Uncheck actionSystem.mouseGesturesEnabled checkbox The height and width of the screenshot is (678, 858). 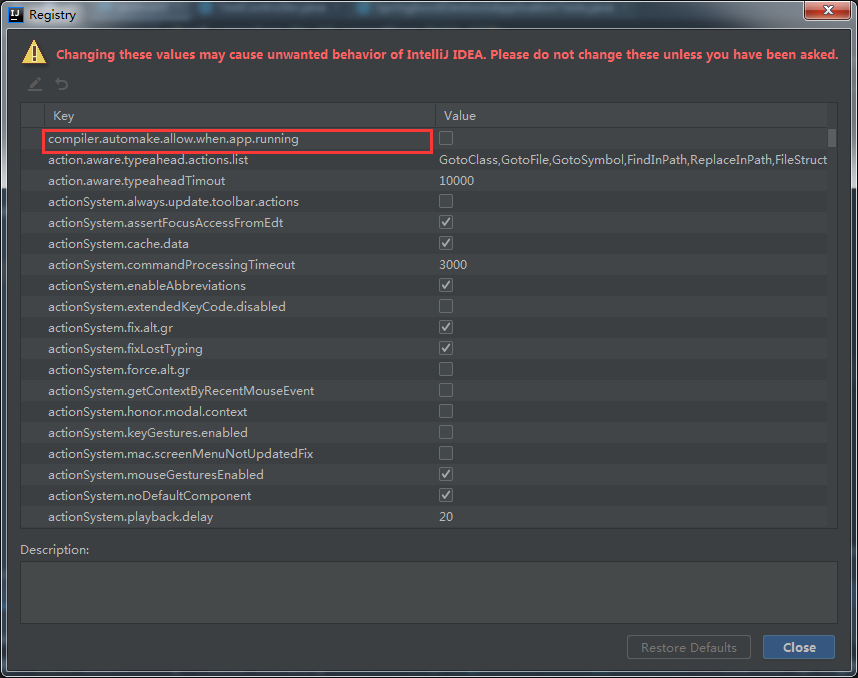point(446,474)
